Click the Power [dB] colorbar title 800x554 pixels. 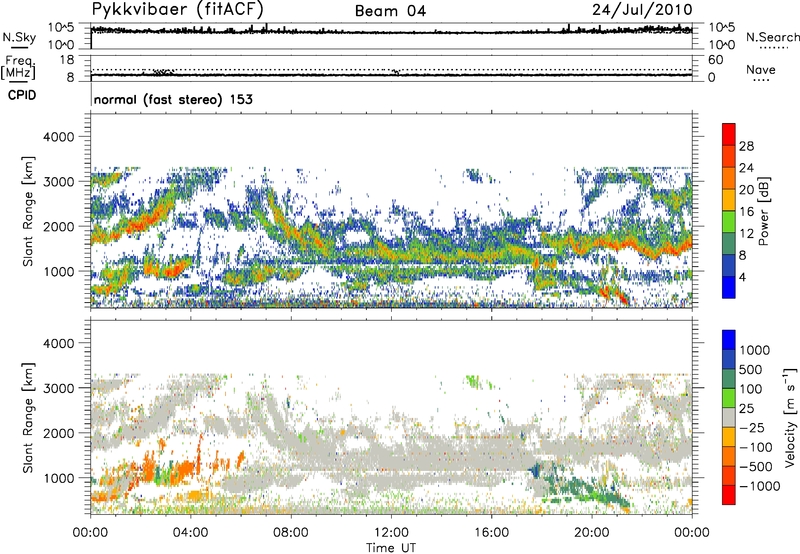pos(764,211)
